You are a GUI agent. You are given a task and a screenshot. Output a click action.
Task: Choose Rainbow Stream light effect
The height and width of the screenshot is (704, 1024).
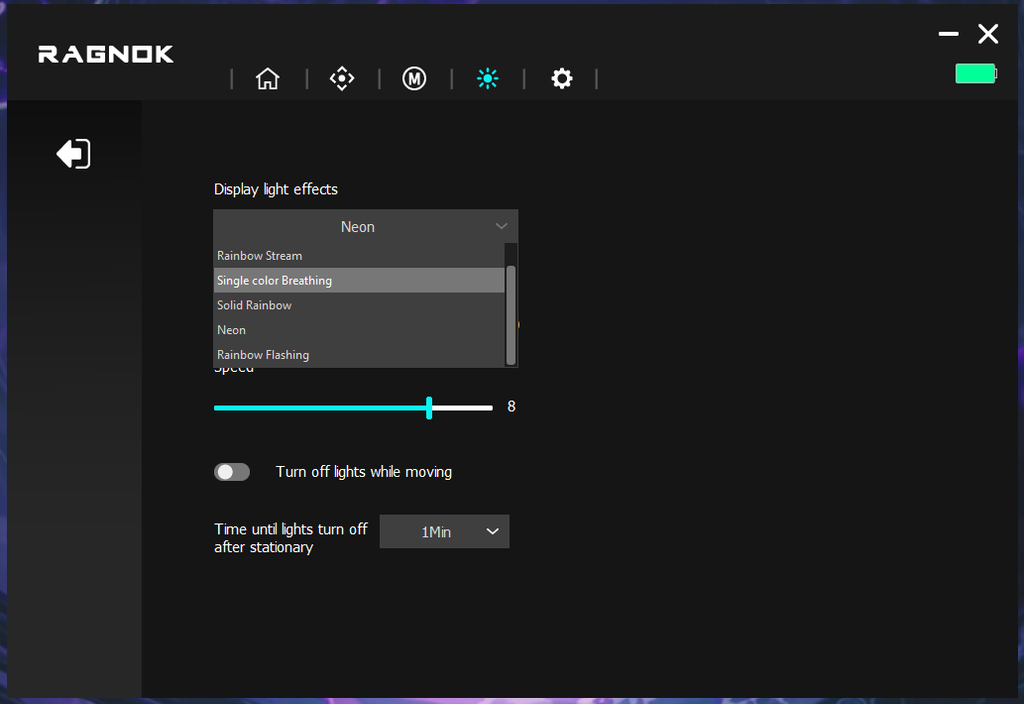(359, 255)
